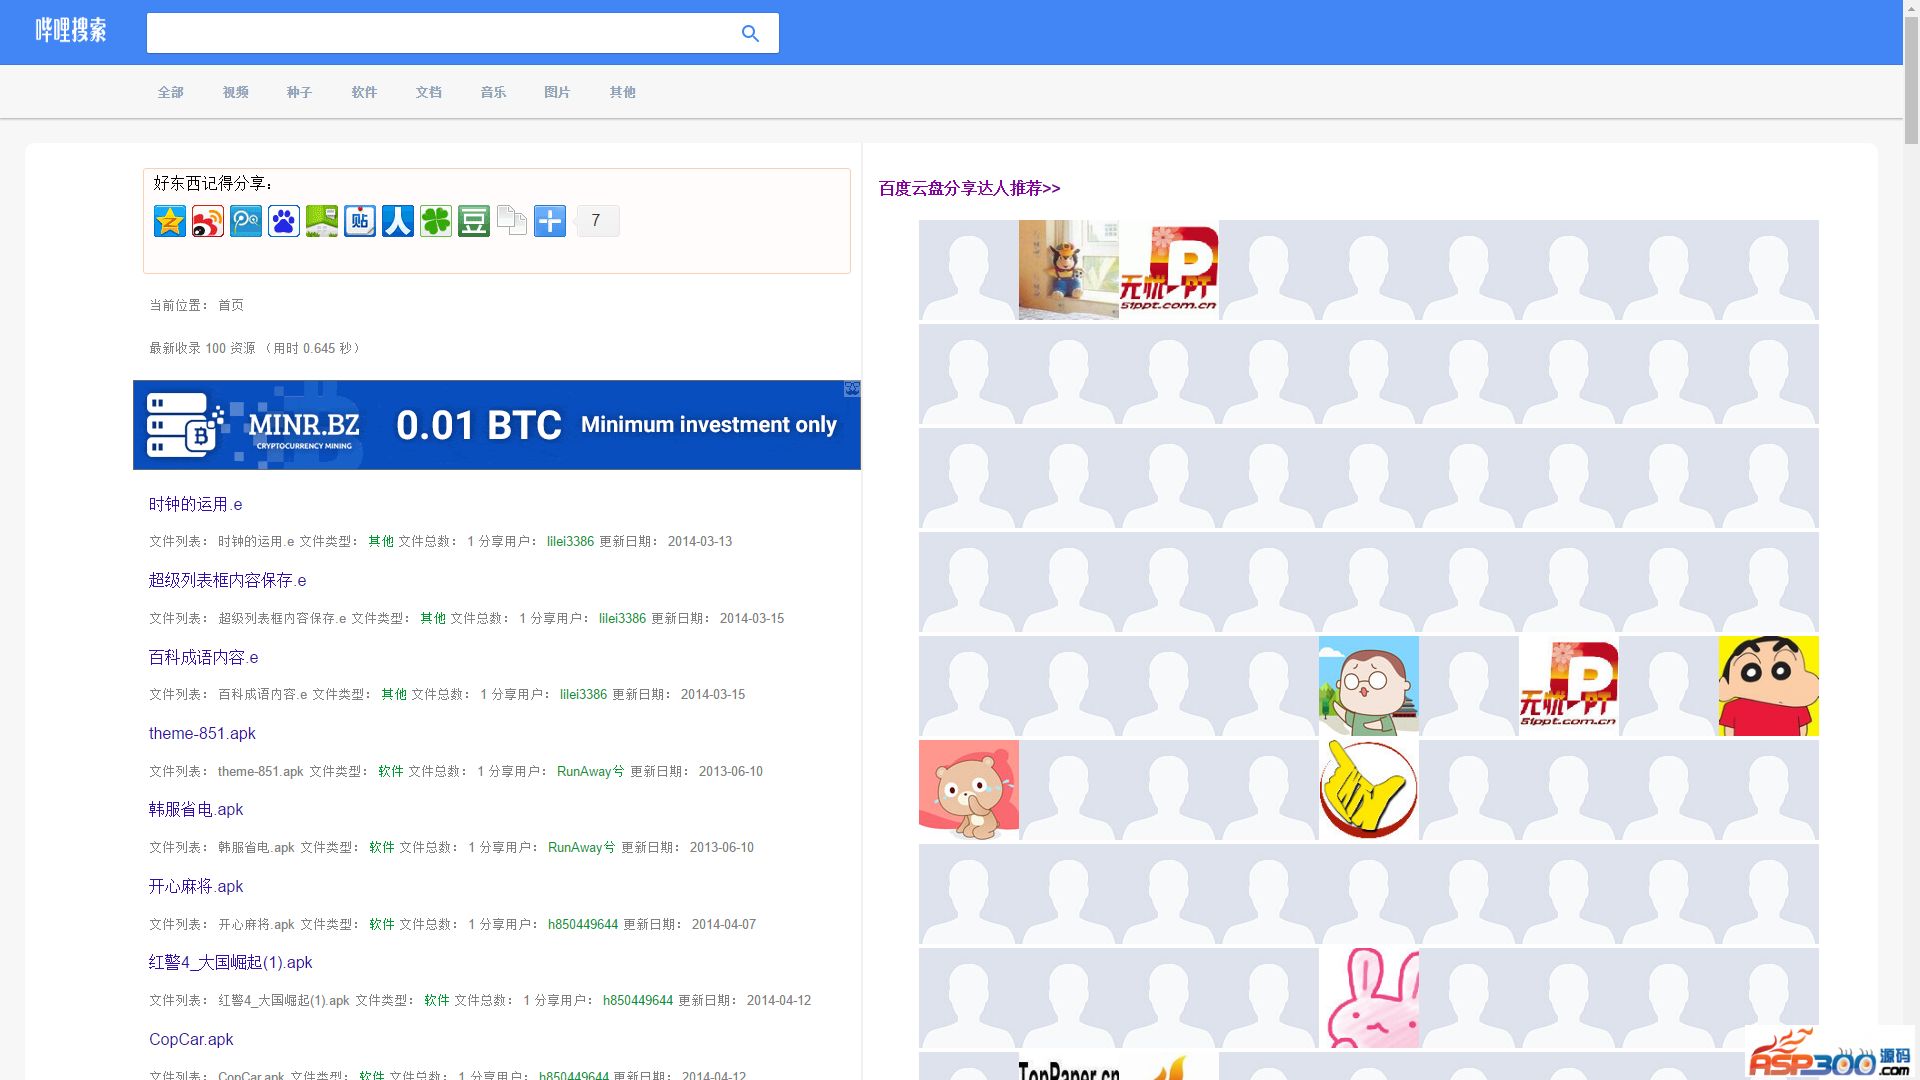Open result 时钟的运用.e
This screenshot has height=1080, width=1920.
tap(195, 504)
